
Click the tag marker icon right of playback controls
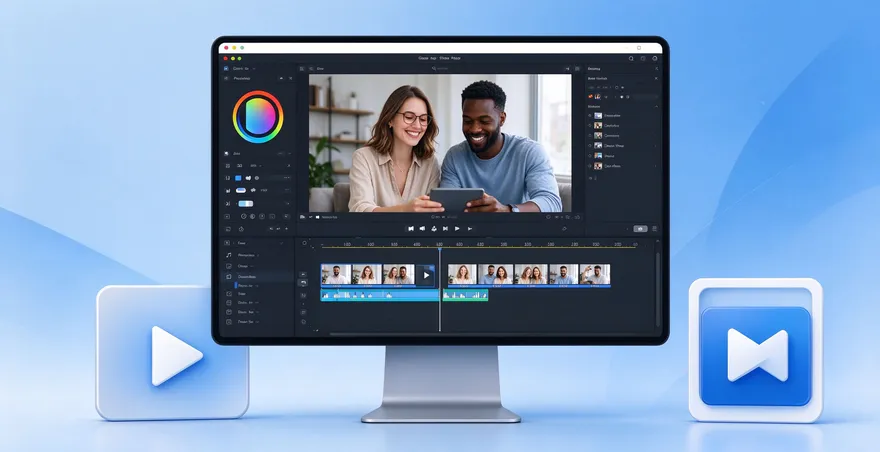(564, 229)
